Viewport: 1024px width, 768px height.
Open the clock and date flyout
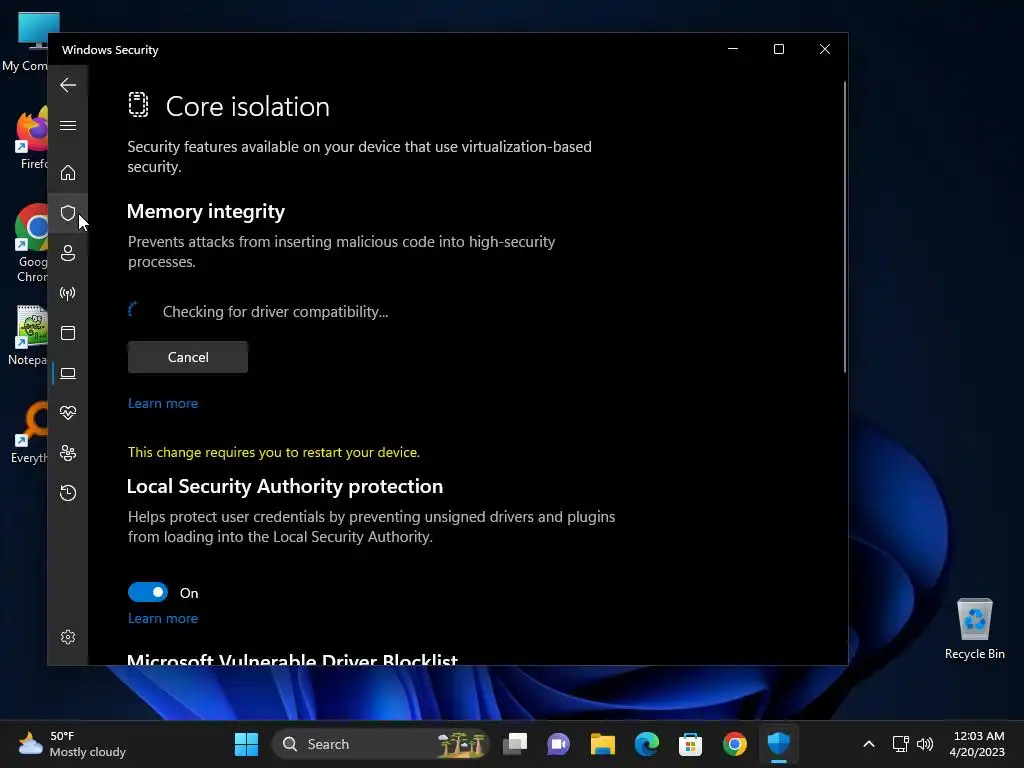977,744
